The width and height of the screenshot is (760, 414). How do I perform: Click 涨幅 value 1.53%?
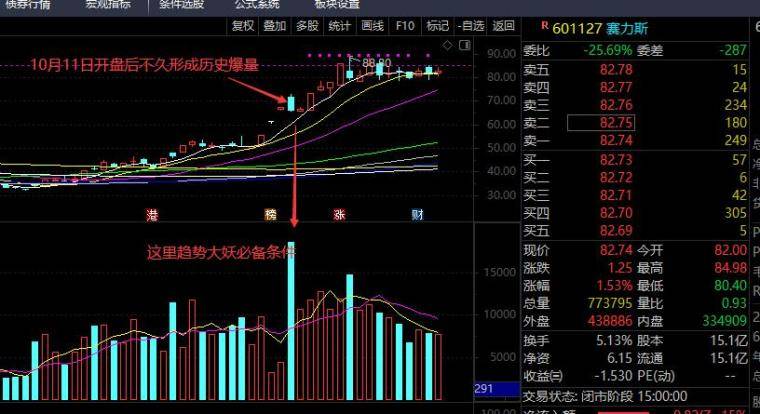(614, 286)
